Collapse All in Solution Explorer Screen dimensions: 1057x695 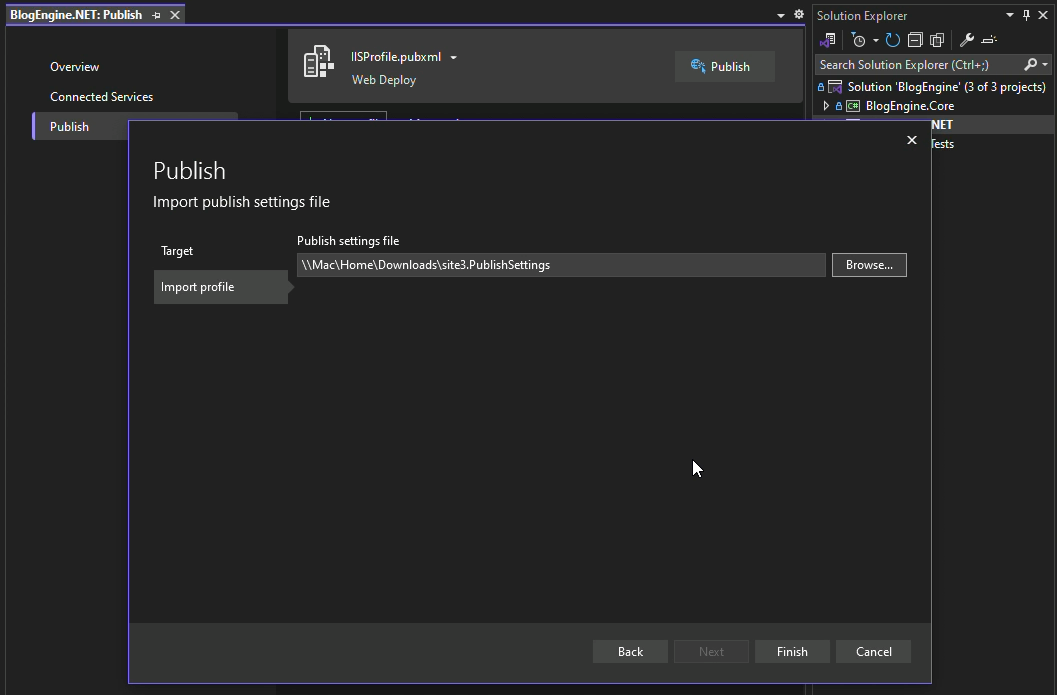click(x=915, y=40)
